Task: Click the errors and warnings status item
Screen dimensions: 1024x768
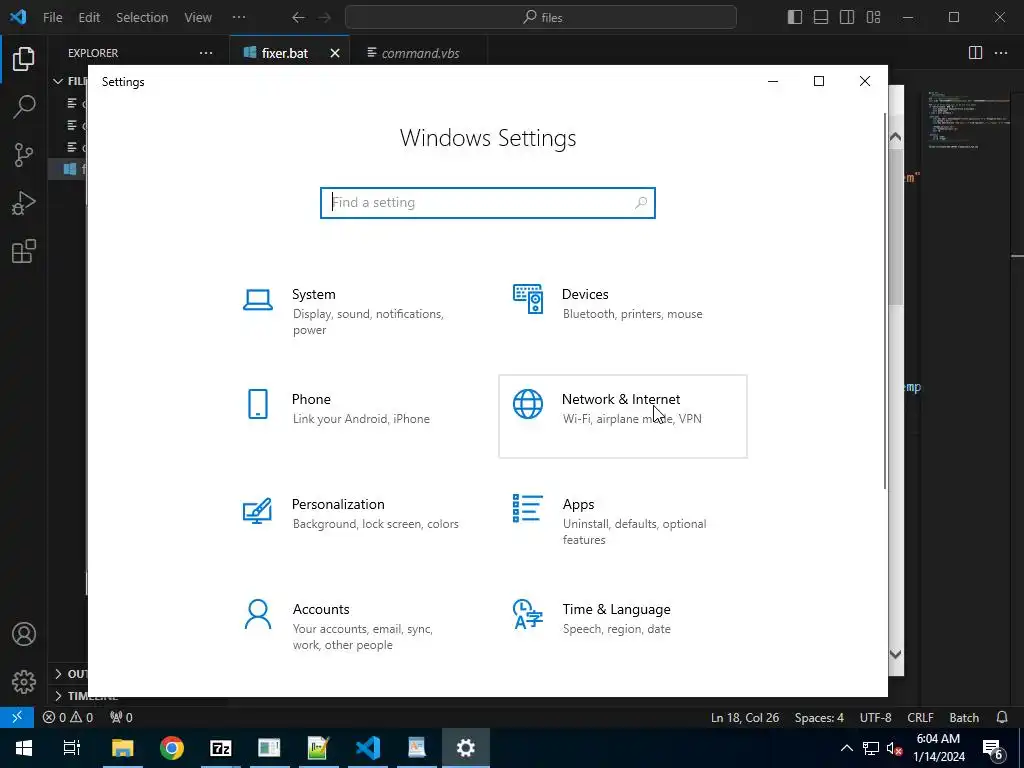Action: (x=68, y=717)
